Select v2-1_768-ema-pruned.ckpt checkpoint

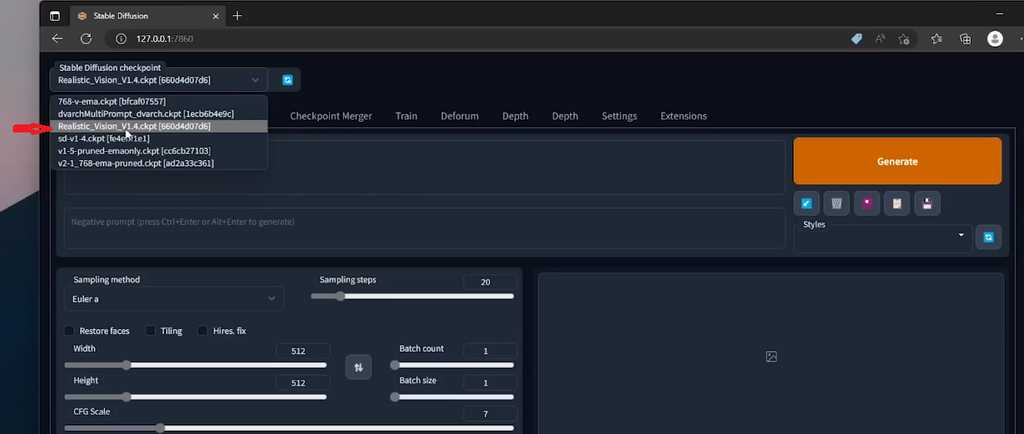click(x=159, y=163)
